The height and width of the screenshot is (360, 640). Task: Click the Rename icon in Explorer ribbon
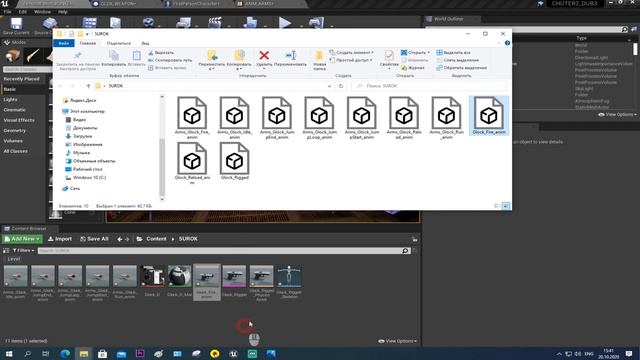[x=291, y=55]
